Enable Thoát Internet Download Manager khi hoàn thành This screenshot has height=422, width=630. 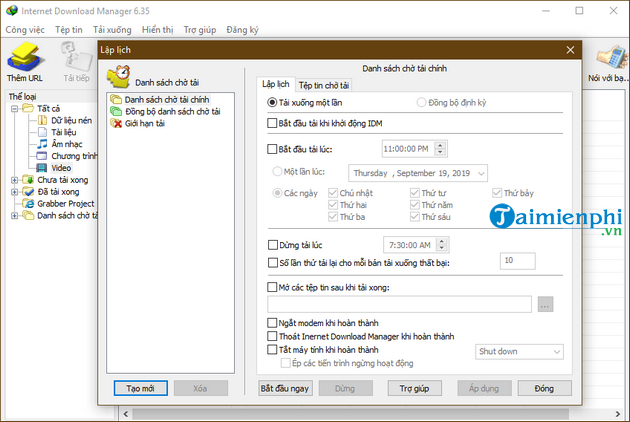coord(272,336)
